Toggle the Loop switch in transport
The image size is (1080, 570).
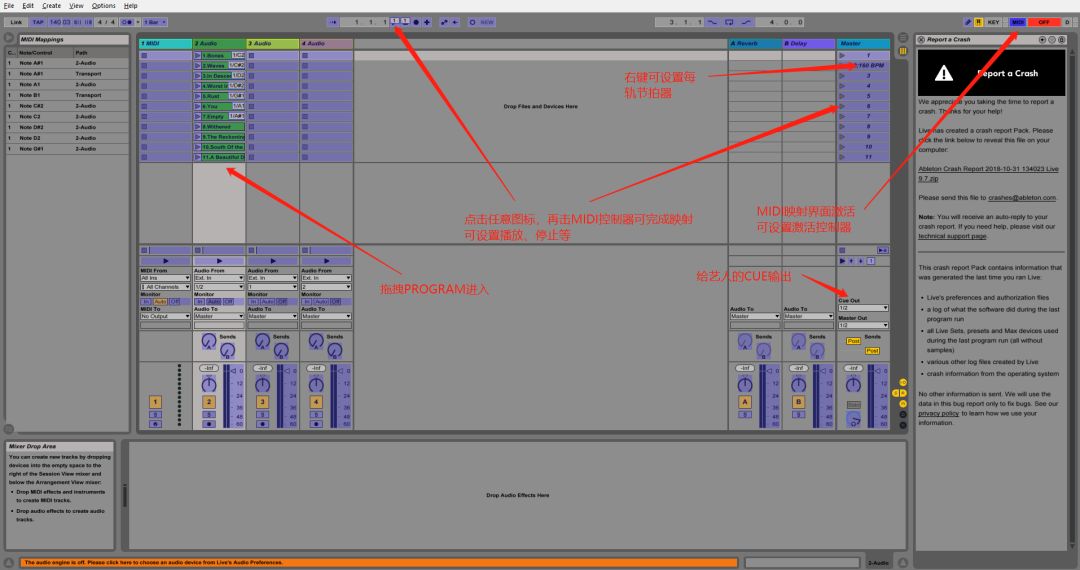pos(729,22)
